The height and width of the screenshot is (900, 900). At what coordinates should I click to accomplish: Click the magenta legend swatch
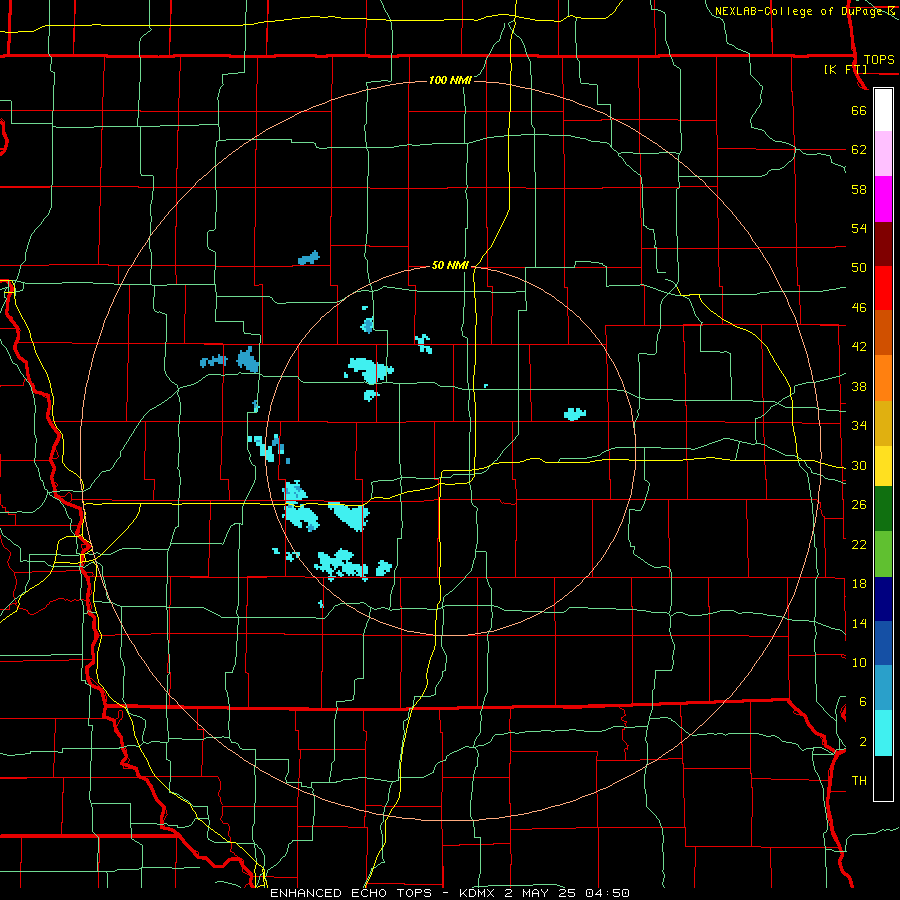tap(883, 199)
